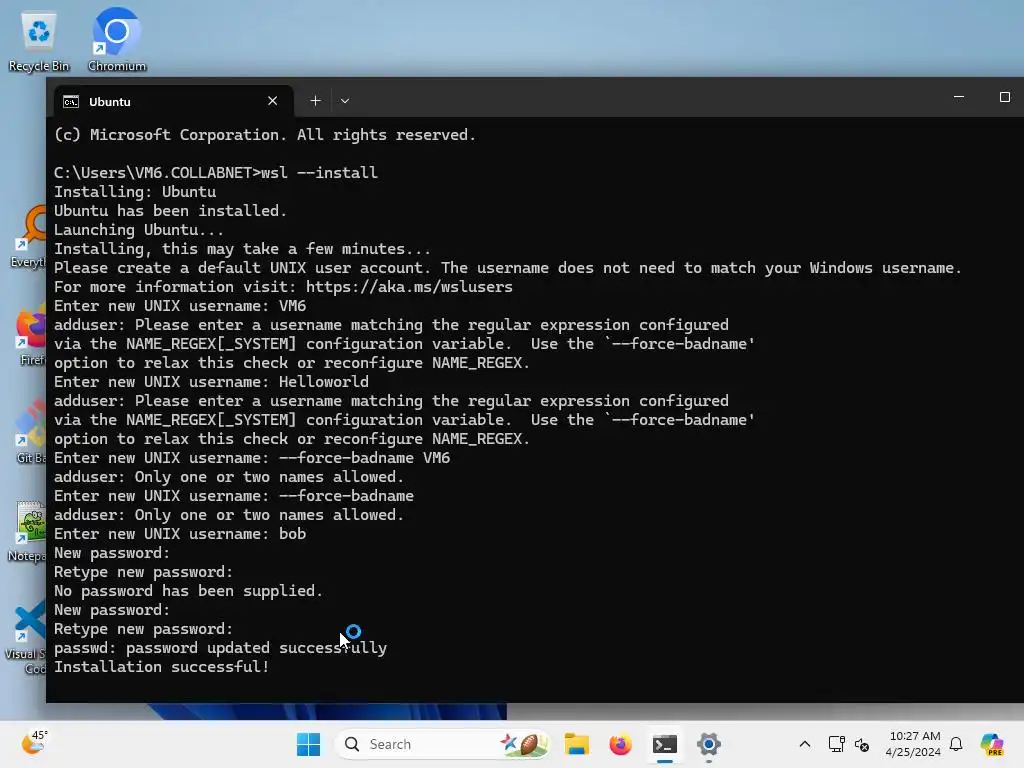Open File Explorer from the taskbar
1024x768 pixels.
click(577, 744)
